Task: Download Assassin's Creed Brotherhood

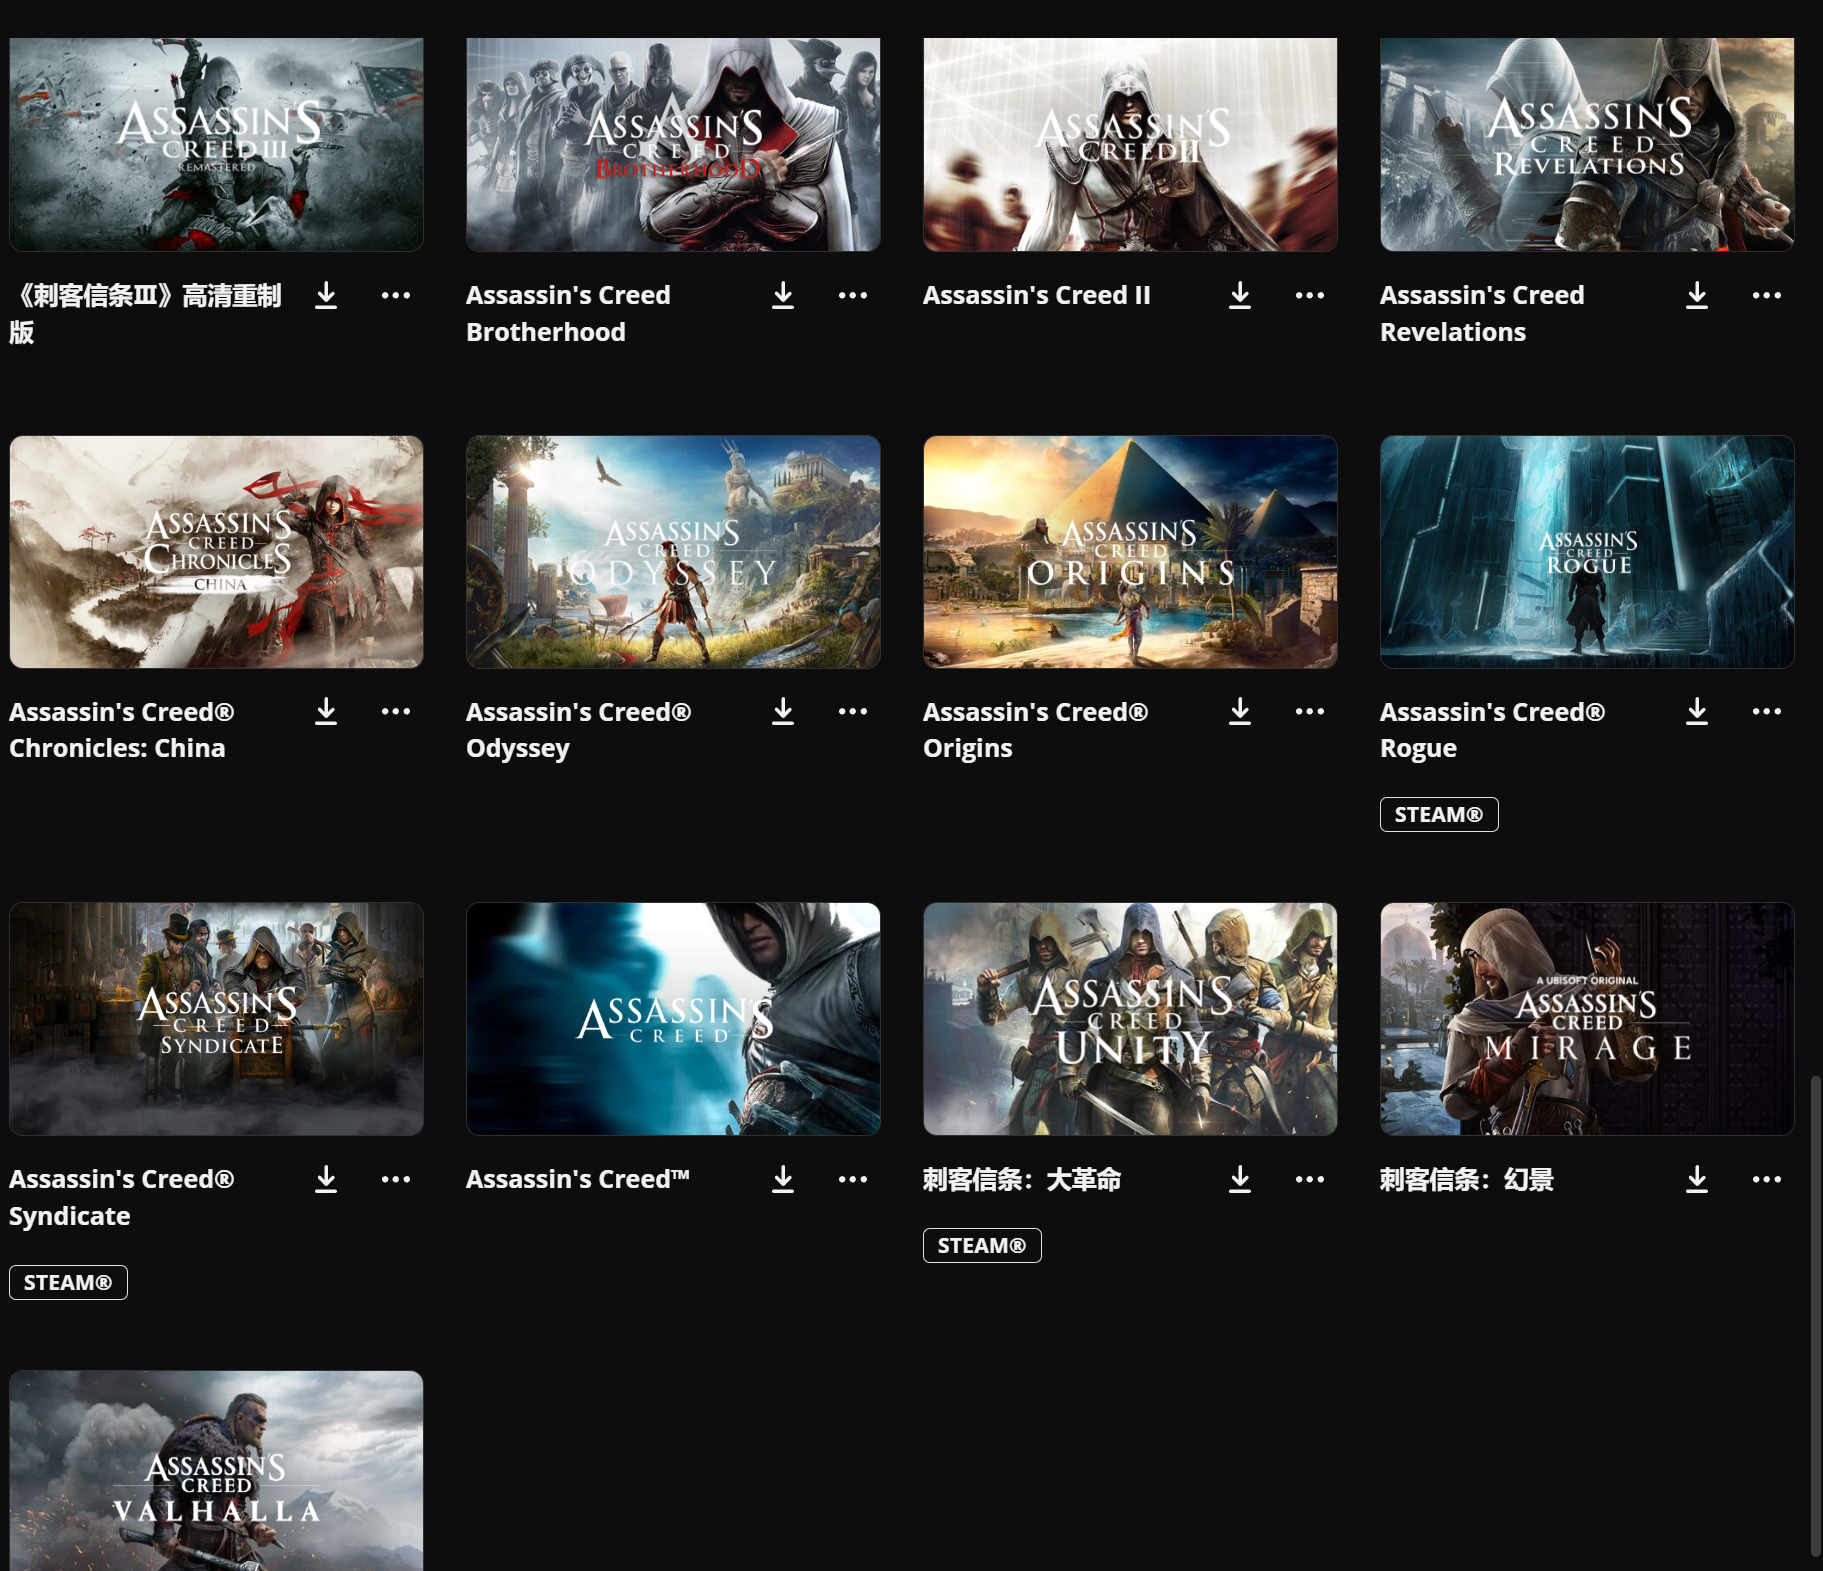Action: [x=783, y=295]
